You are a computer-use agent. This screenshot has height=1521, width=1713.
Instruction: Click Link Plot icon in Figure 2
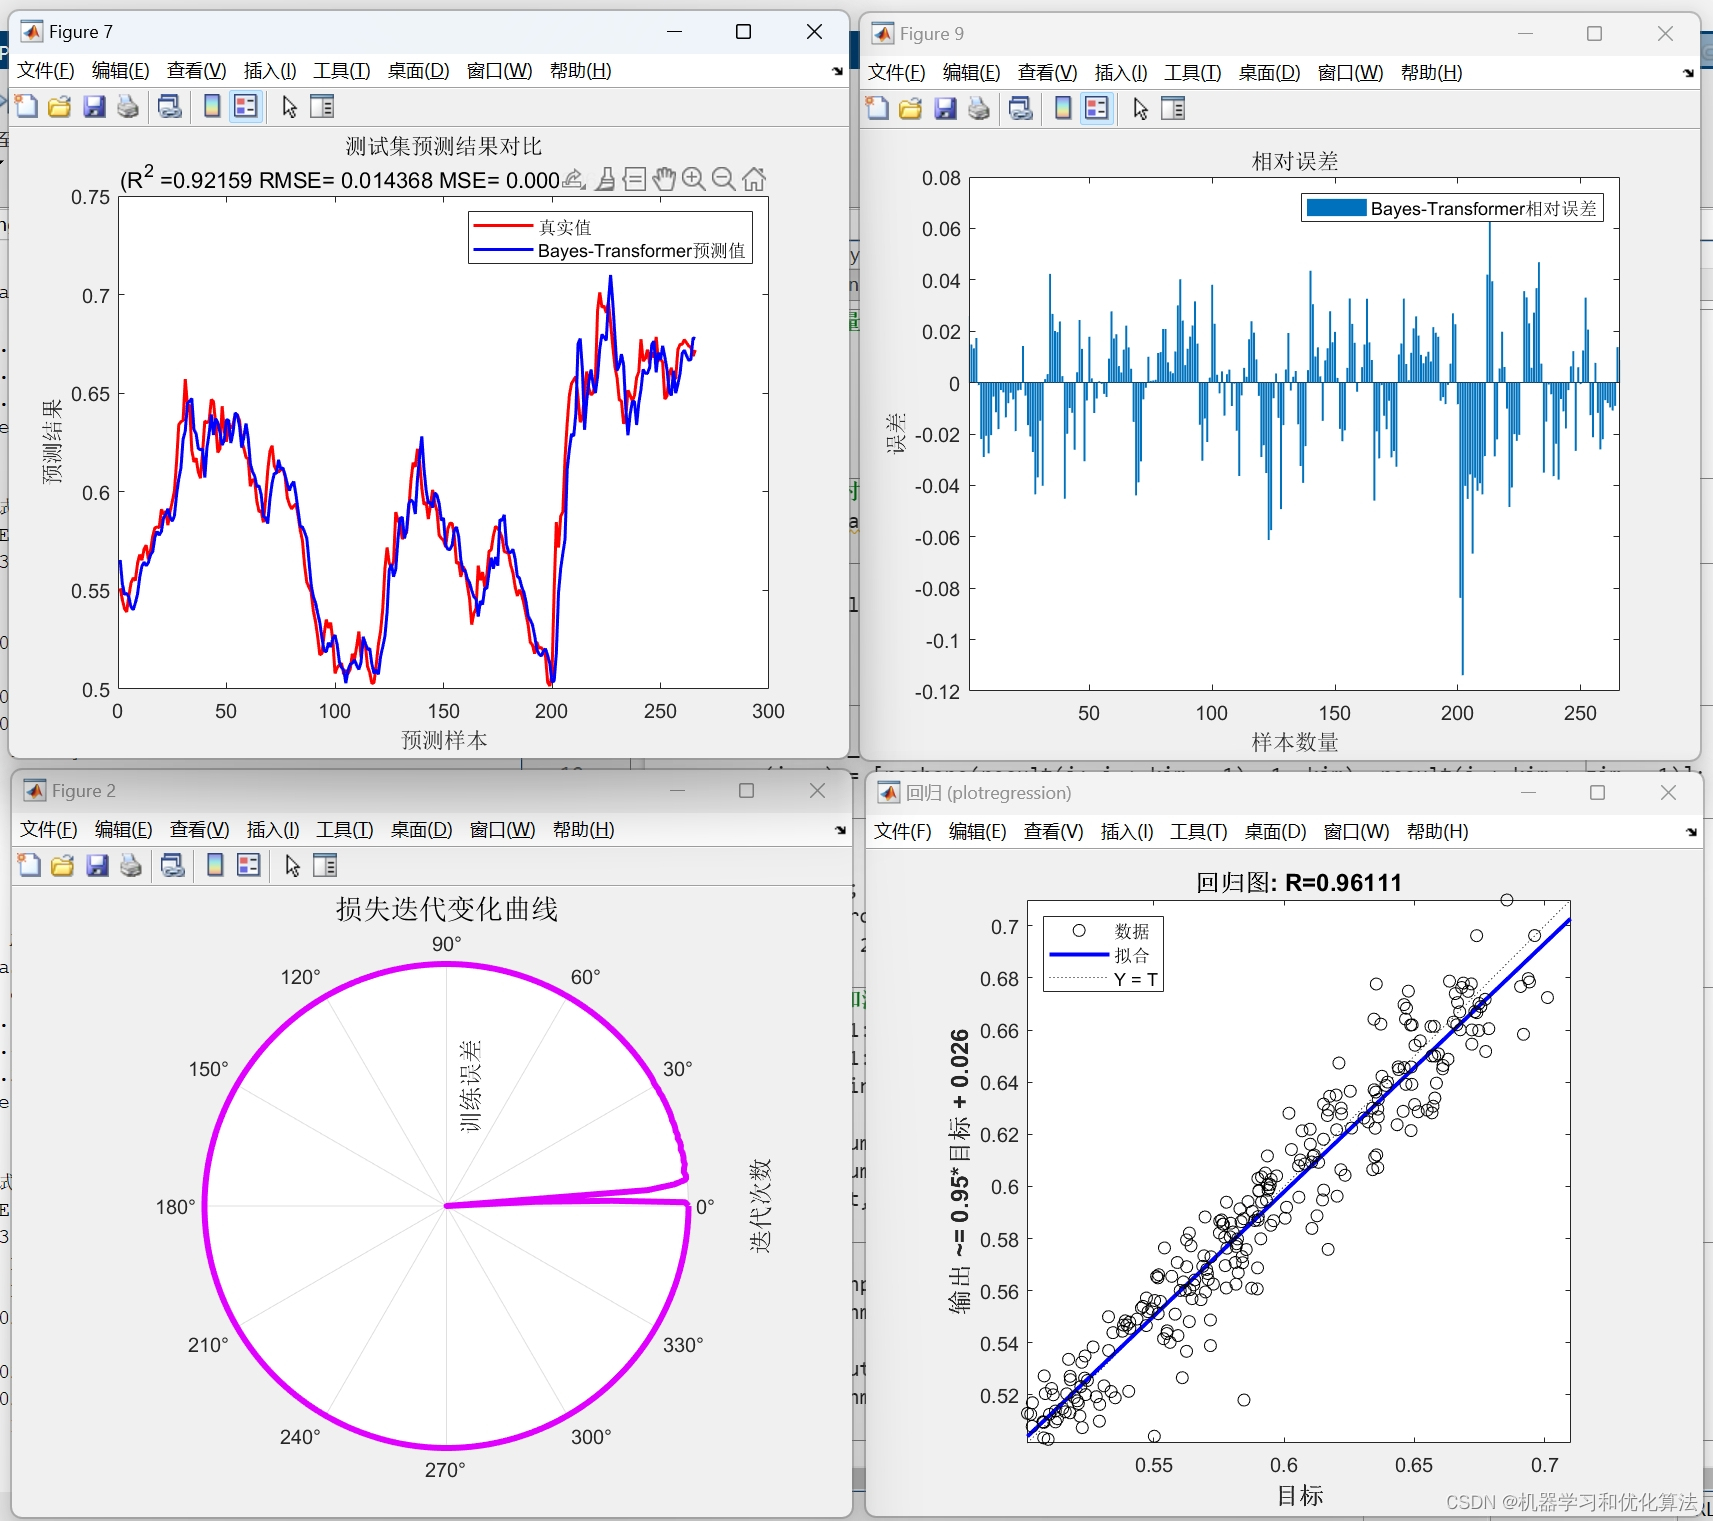click(173, 865)
